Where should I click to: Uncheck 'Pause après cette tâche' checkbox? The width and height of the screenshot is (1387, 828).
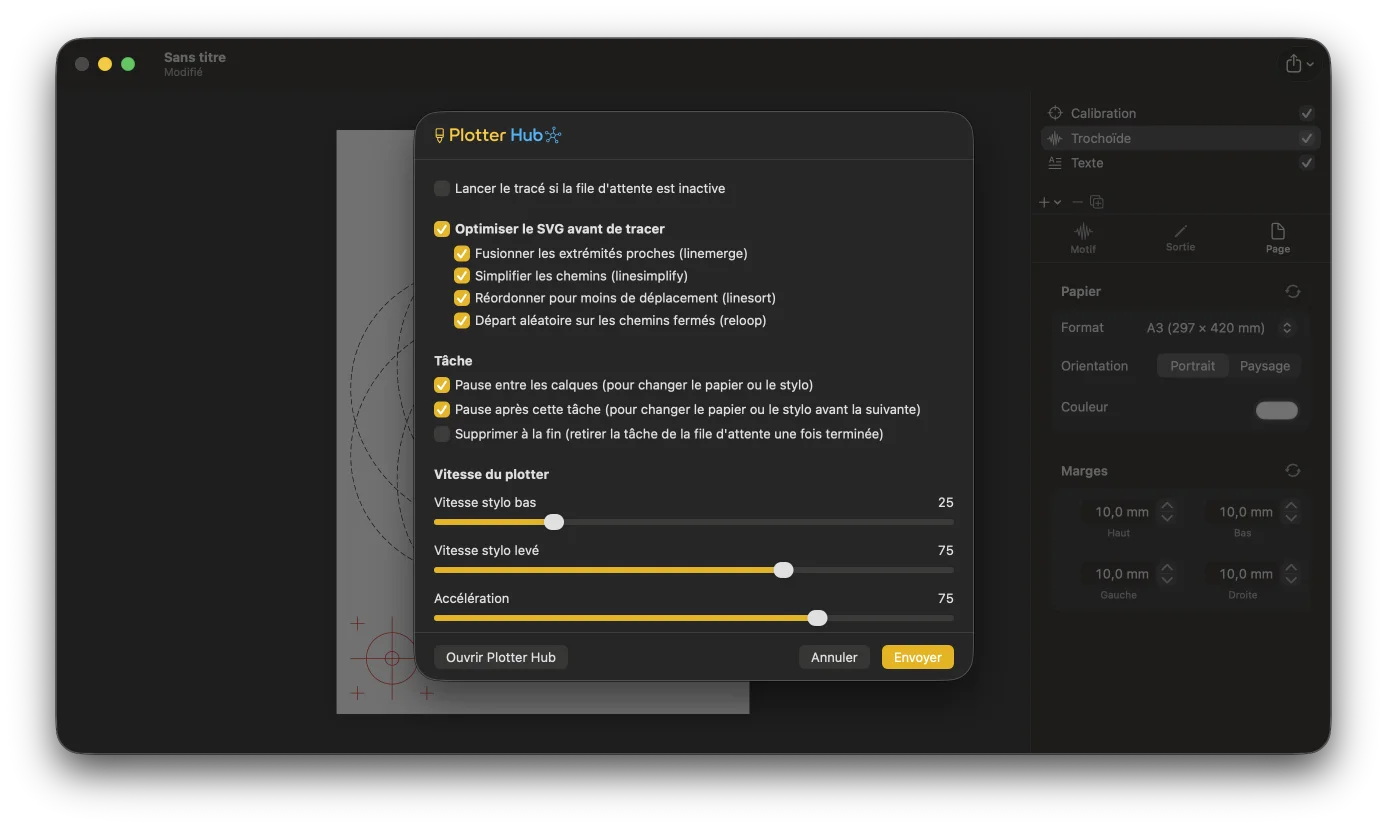click(x=442, y=409)
